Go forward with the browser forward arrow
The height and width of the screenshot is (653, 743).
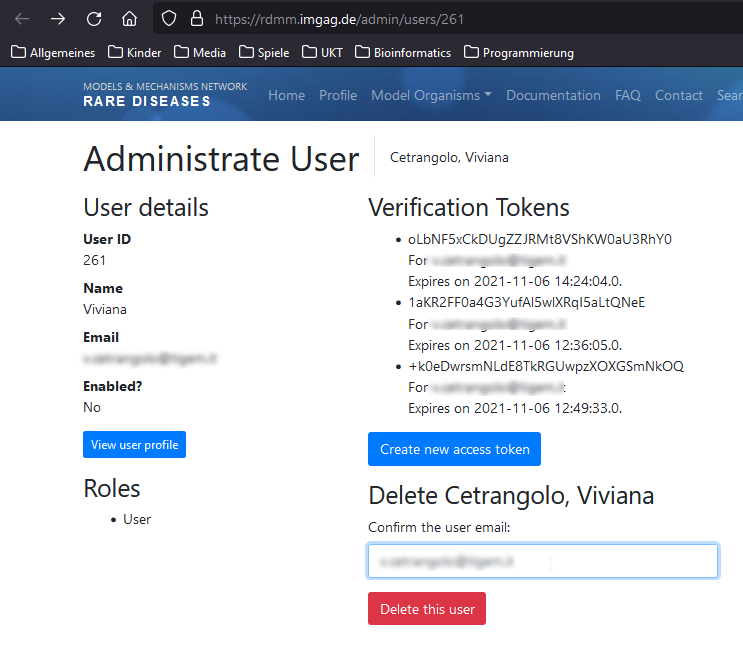coord(58,19)
